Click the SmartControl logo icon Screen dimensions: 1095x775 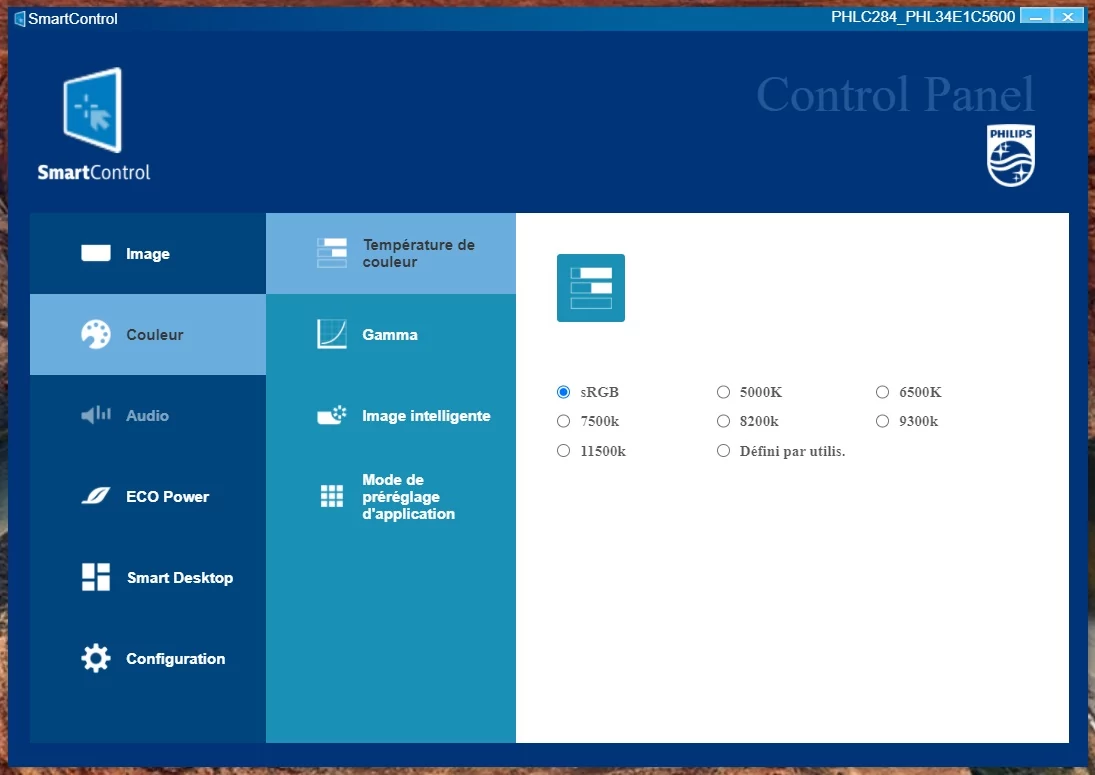(92, 110)
